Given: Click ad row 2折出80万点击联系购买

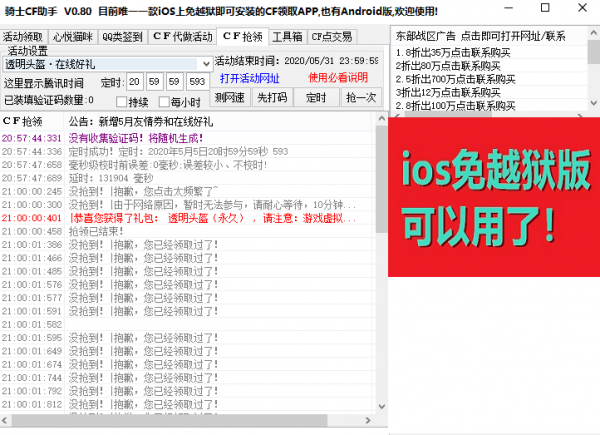Looking at the screenshot, I should (x=489, y=66).
